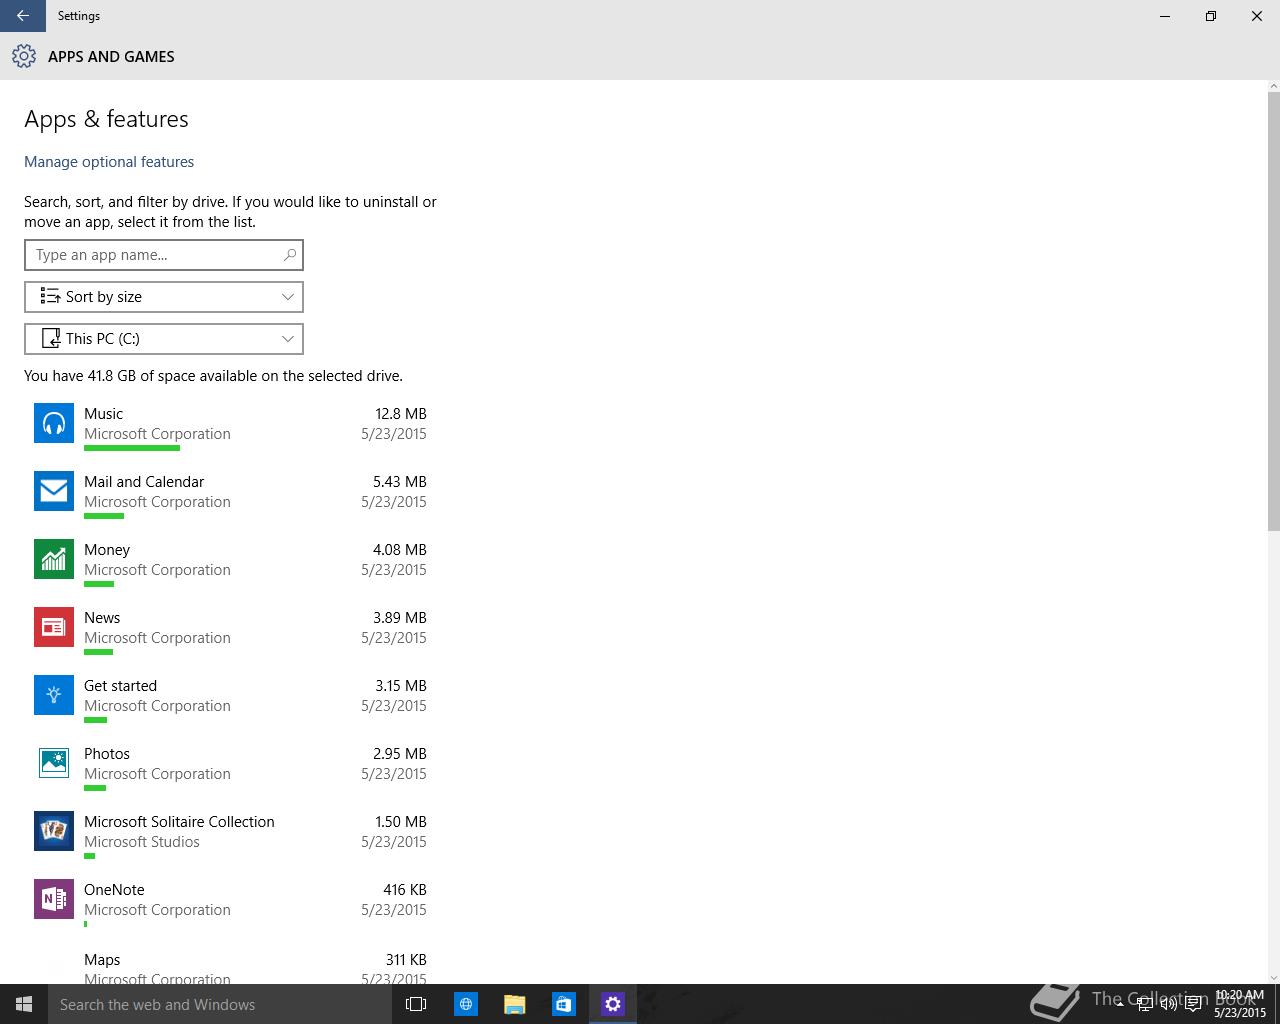
Task: Click the search magnifier icon in app name box
Action: [290, 255]
